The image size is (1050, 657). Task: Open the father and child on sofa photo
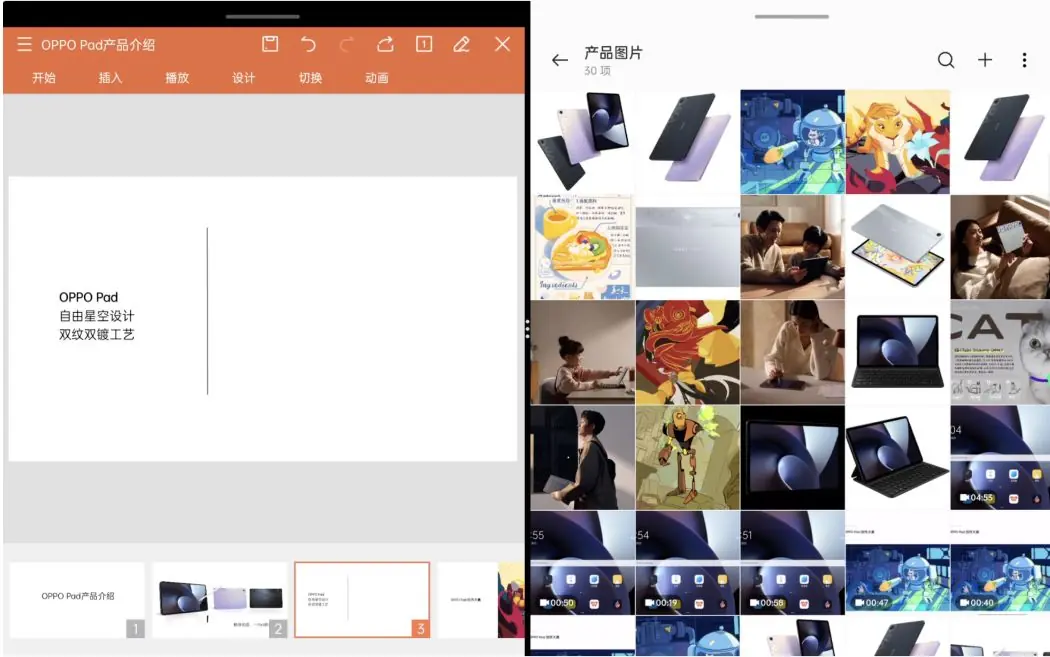(x=792, y=247)
